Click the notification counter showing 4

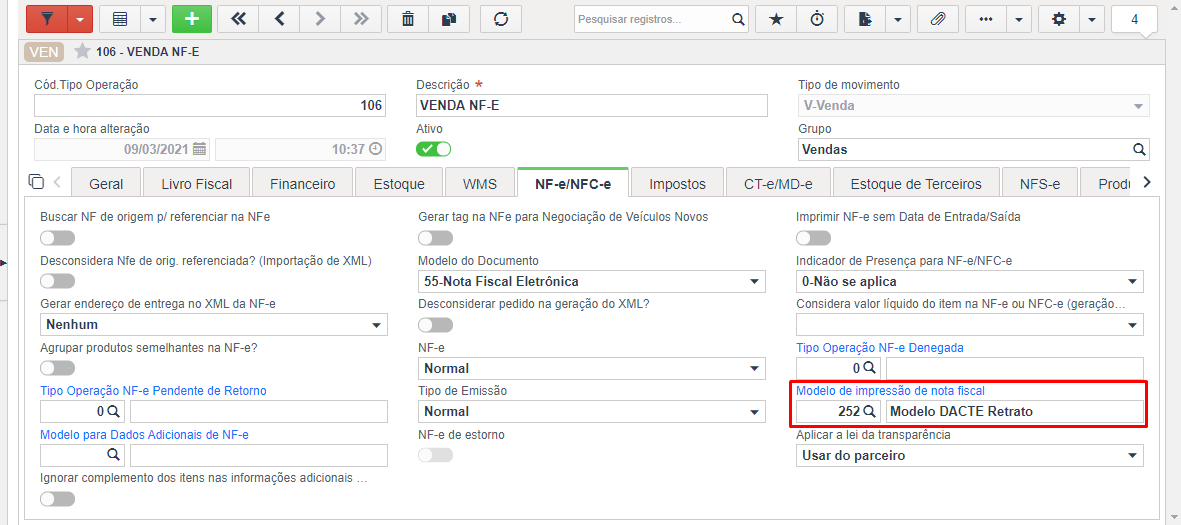(1134, 20)
